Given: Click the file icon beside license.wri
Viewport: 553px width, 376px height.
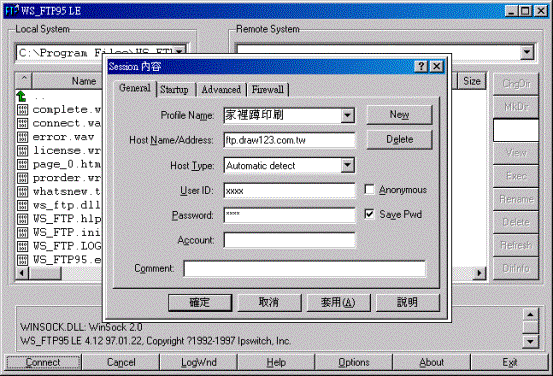Looking at the screenshot, I should (22, 151).
